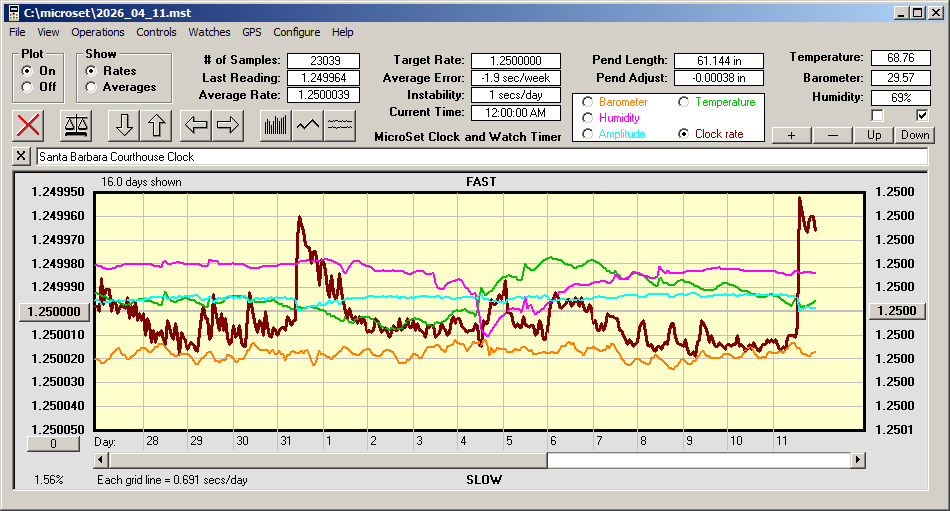Click the red X delete icon

tap(29, 126)
